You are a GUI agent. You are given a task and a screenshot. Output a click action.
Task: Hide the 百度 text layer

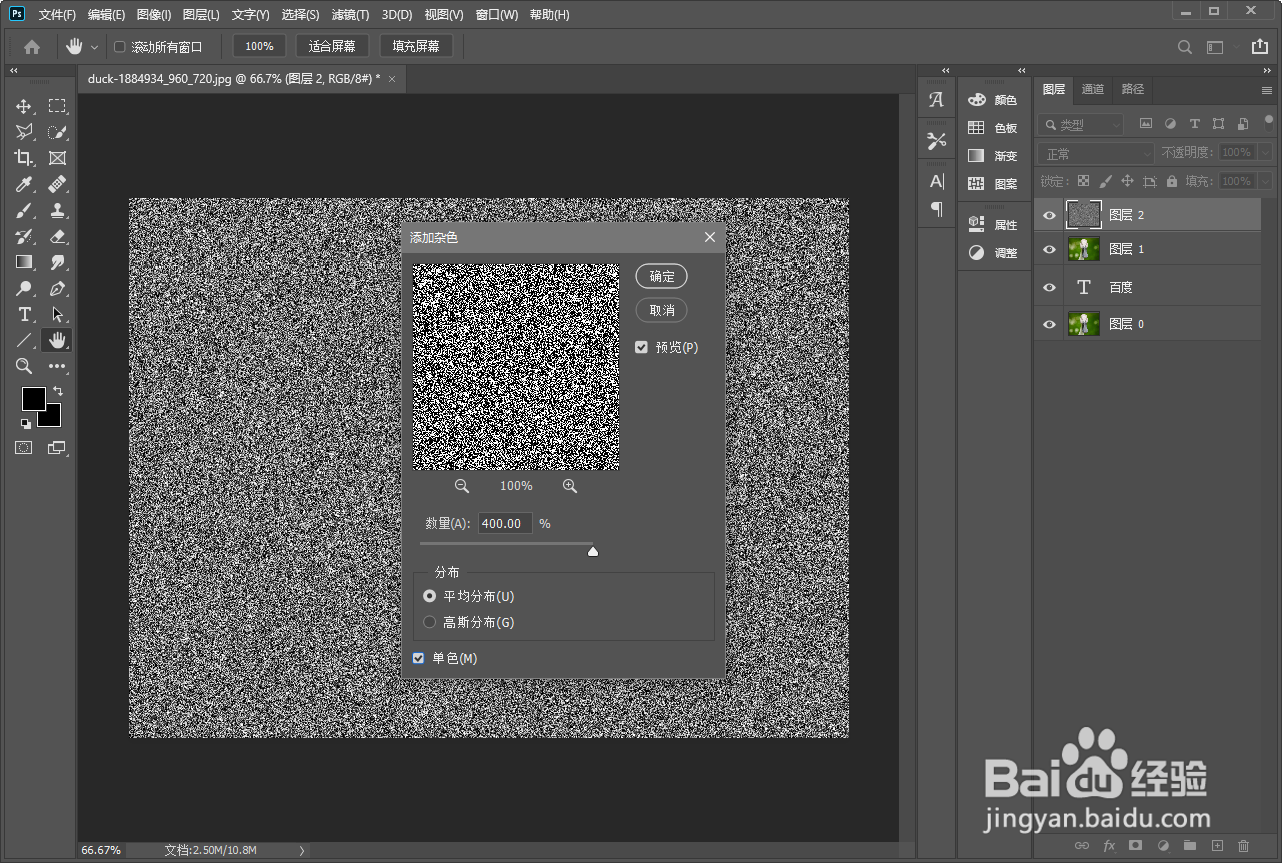(x=1050, y=287)
